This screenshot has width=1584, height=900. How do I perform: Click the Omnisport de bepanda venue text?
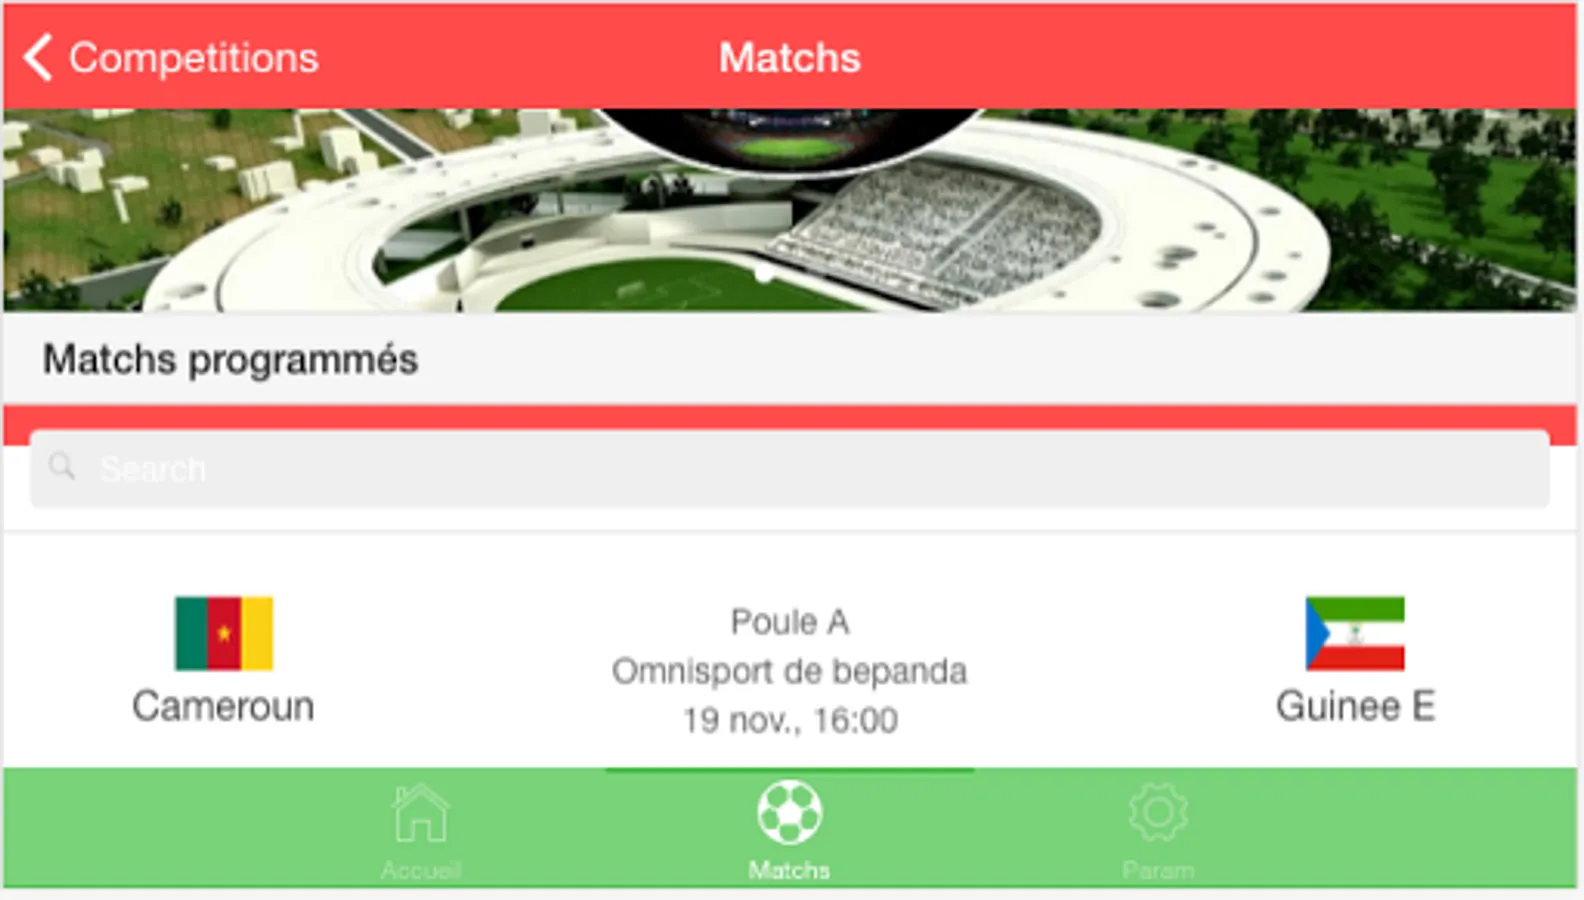pos(790,671)
